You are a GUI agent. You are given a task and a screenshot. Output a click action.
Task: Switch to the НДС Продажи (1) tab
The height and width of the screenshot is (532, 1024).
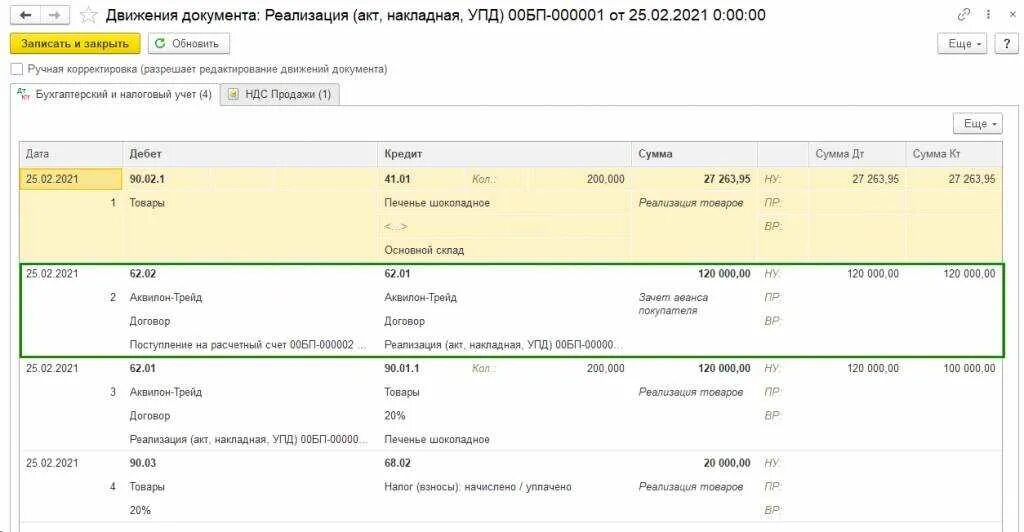pos(280,94)
